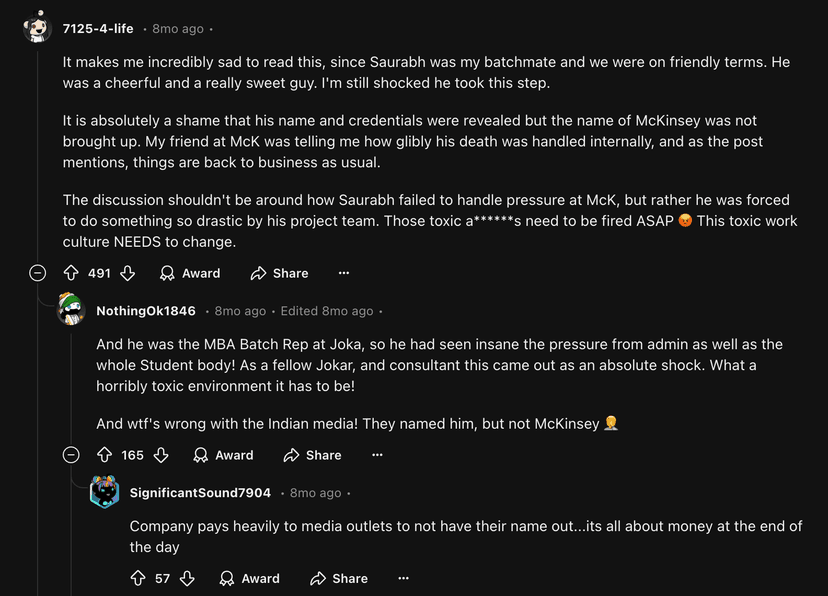This screenshot has height=596, width=828.
Task: Give Award to SignificantSound7904 comment
Action: pyautogui.click(x=249, y=578)
